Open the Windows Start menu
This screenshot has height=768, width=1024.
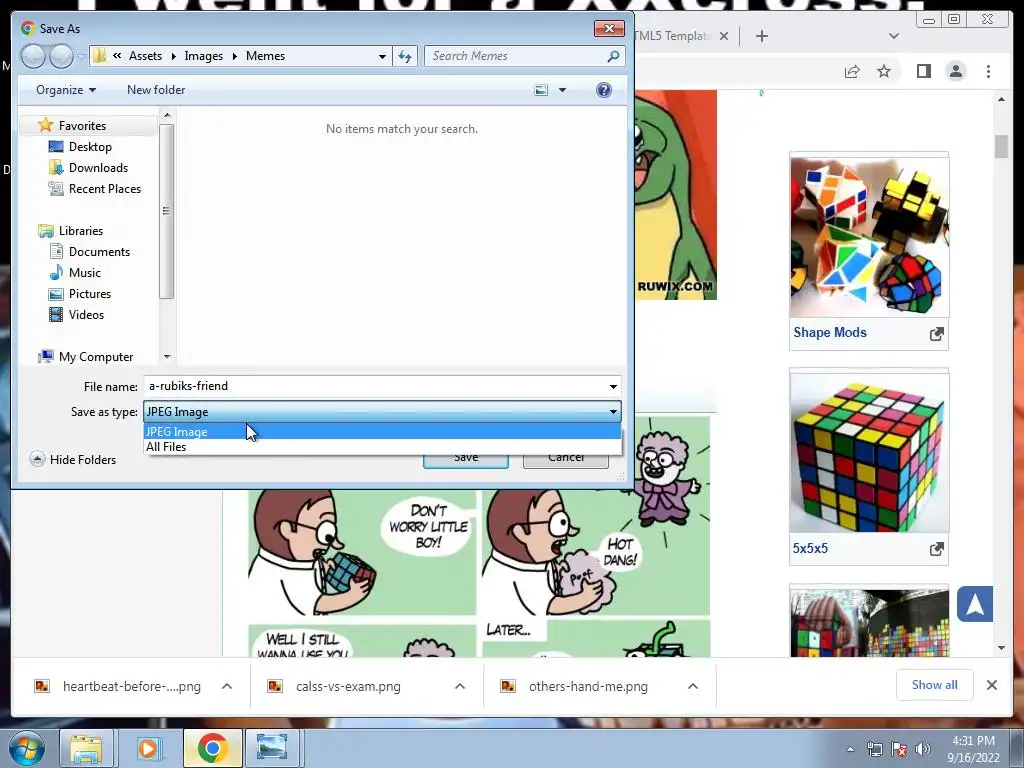[26, 748]
